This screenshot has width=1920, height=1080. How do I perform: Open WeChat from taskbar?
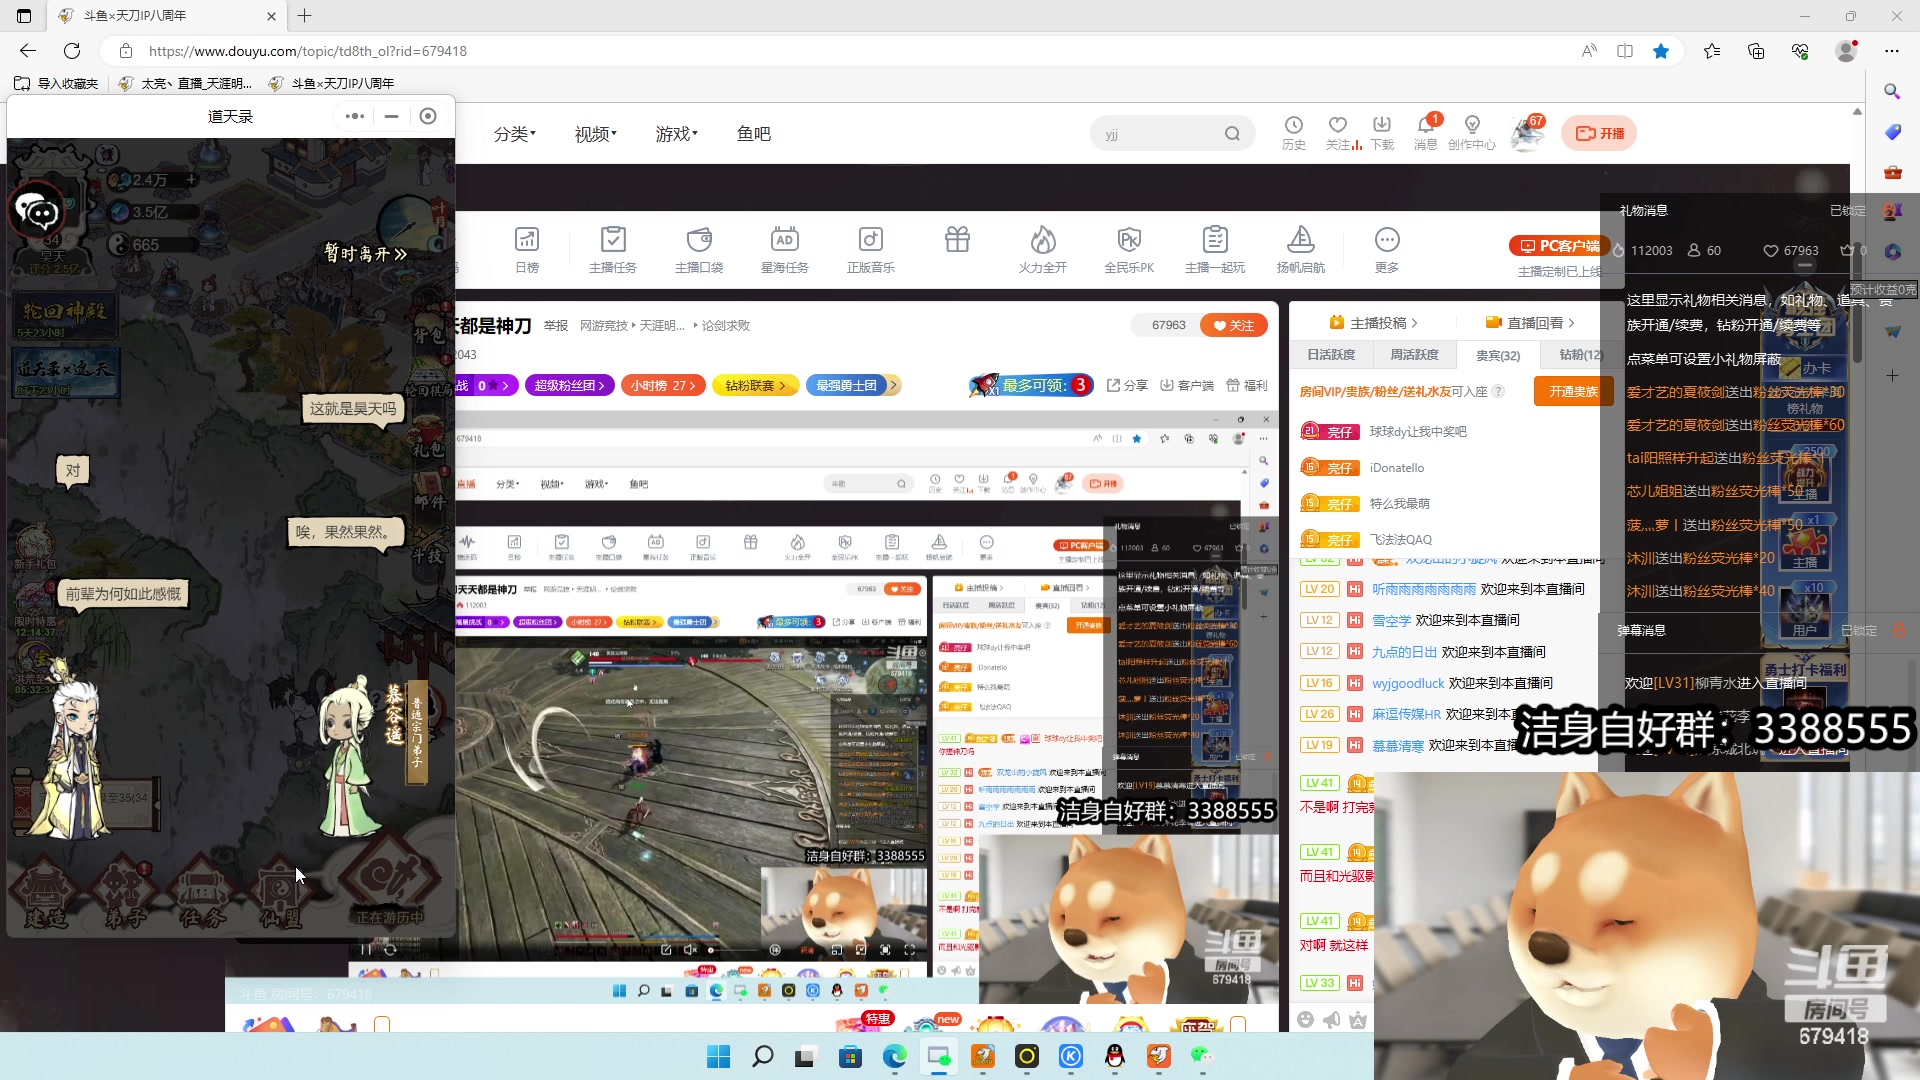1201,1056
